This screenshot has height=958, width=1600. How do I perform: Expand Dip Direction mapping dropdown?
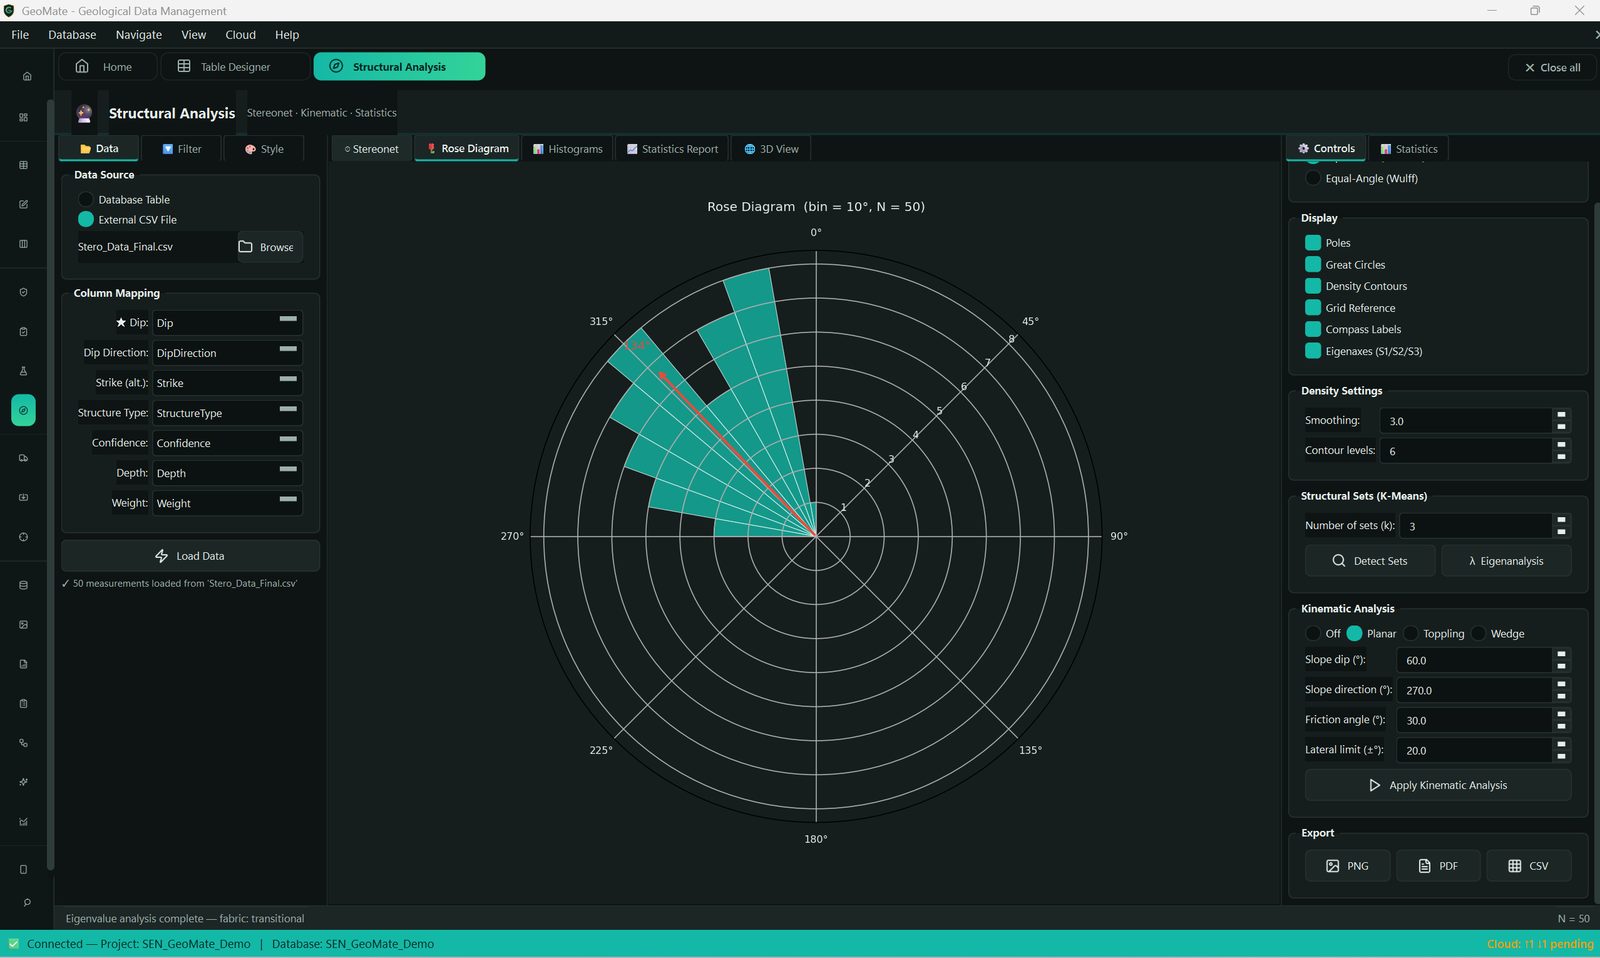click(227, 353)
